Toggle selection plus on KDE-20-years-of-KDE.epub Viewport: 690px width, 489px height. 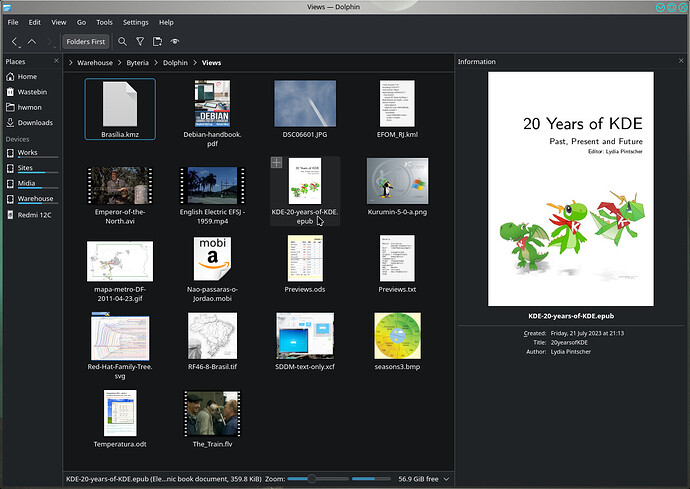pyautogui.click(x=277, y=163)
